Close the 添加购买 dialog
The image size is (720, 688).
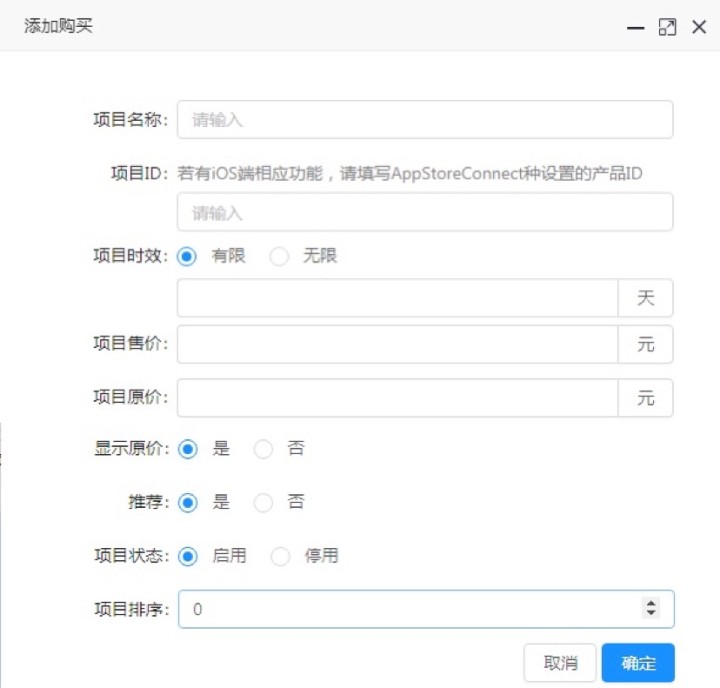tap(699, 27)
